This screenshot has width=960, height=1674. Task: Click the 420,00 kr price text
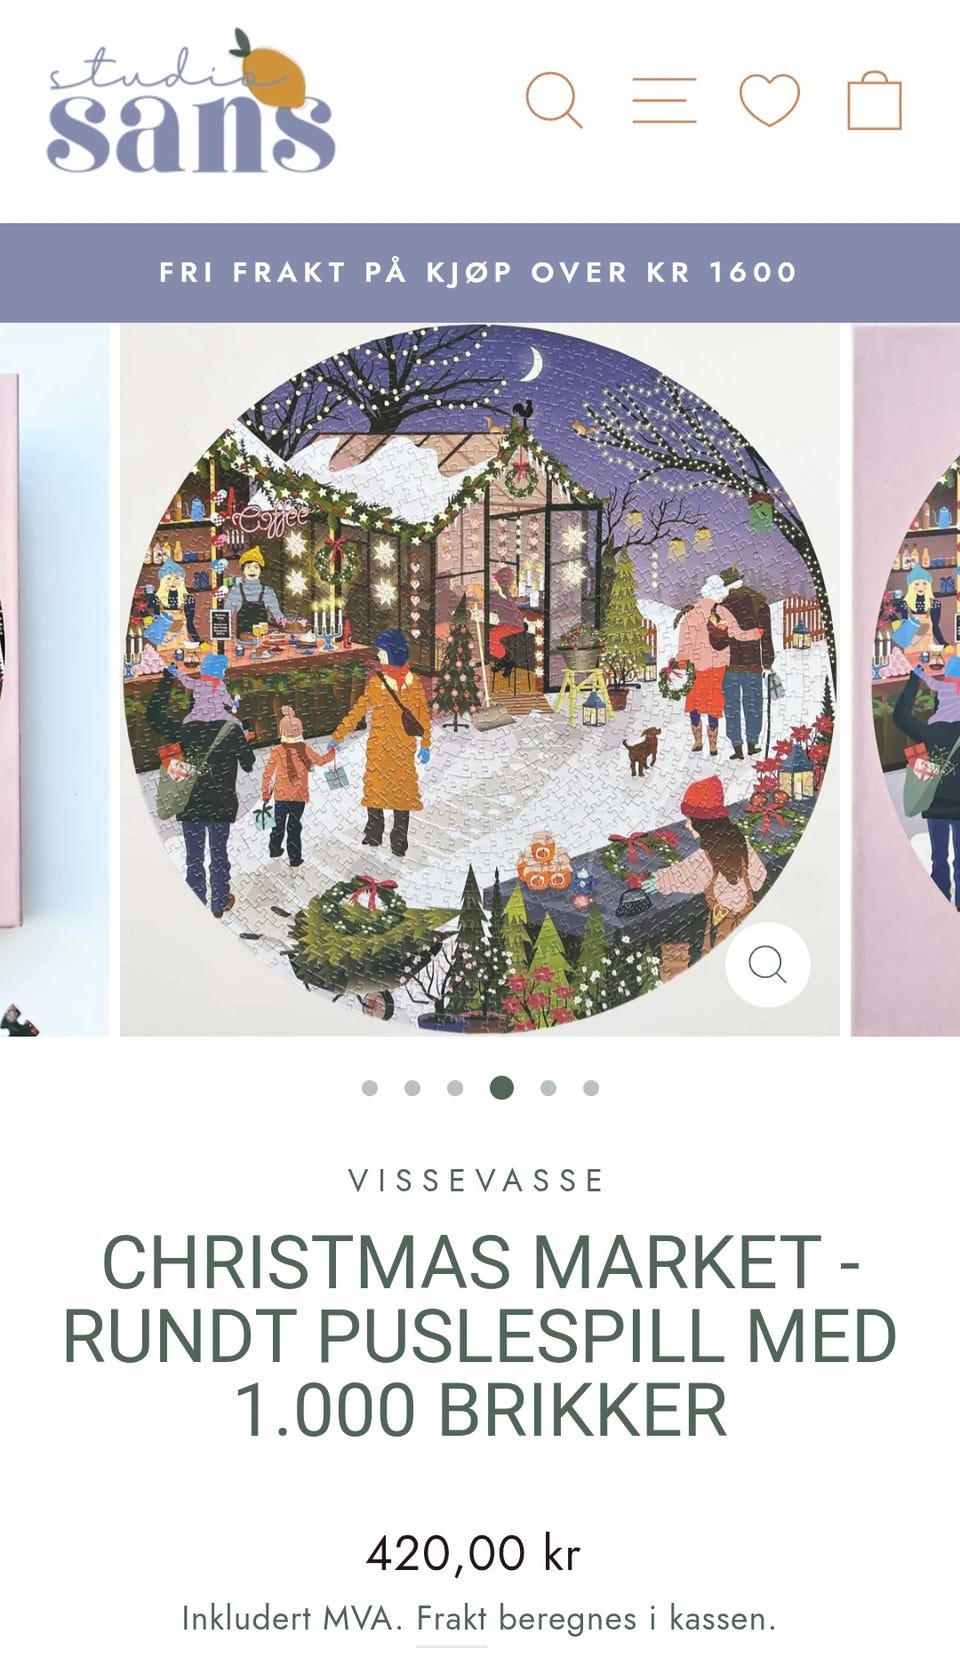click(x=473, y=1553)
